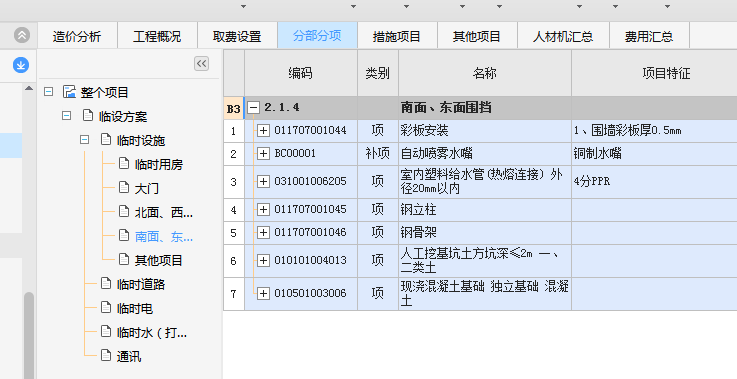Click the document icon beside 其他项目 tree node

tap(124, 259)
